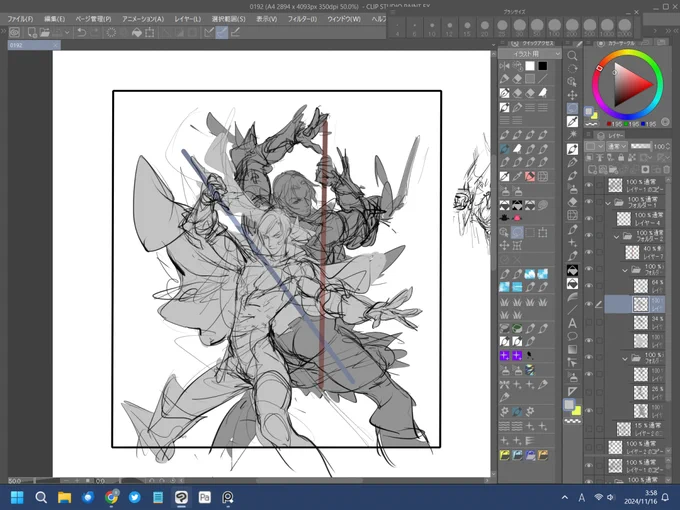The width and height of the screenshot is (680, 510).
Task: Select the Move layer tool
Action: pos(572,95)
